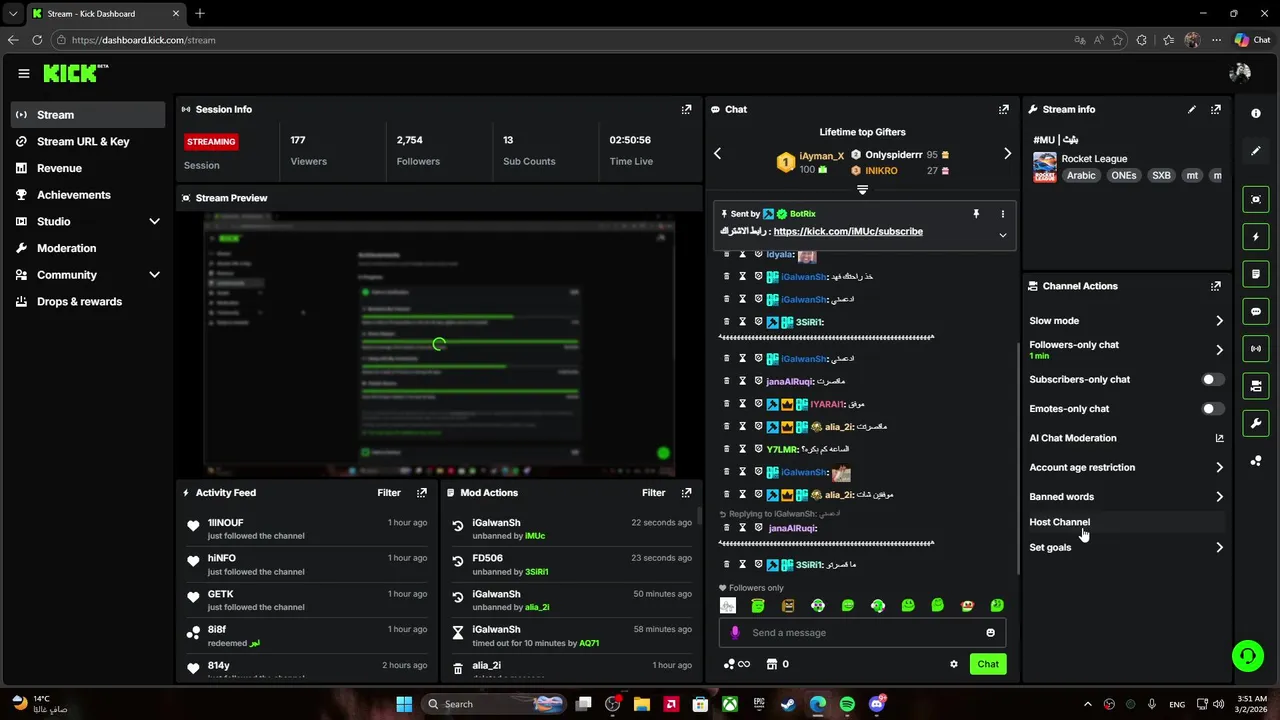Go to Stream URL & Key page
1280x720 pixels.
coord(88,142)
